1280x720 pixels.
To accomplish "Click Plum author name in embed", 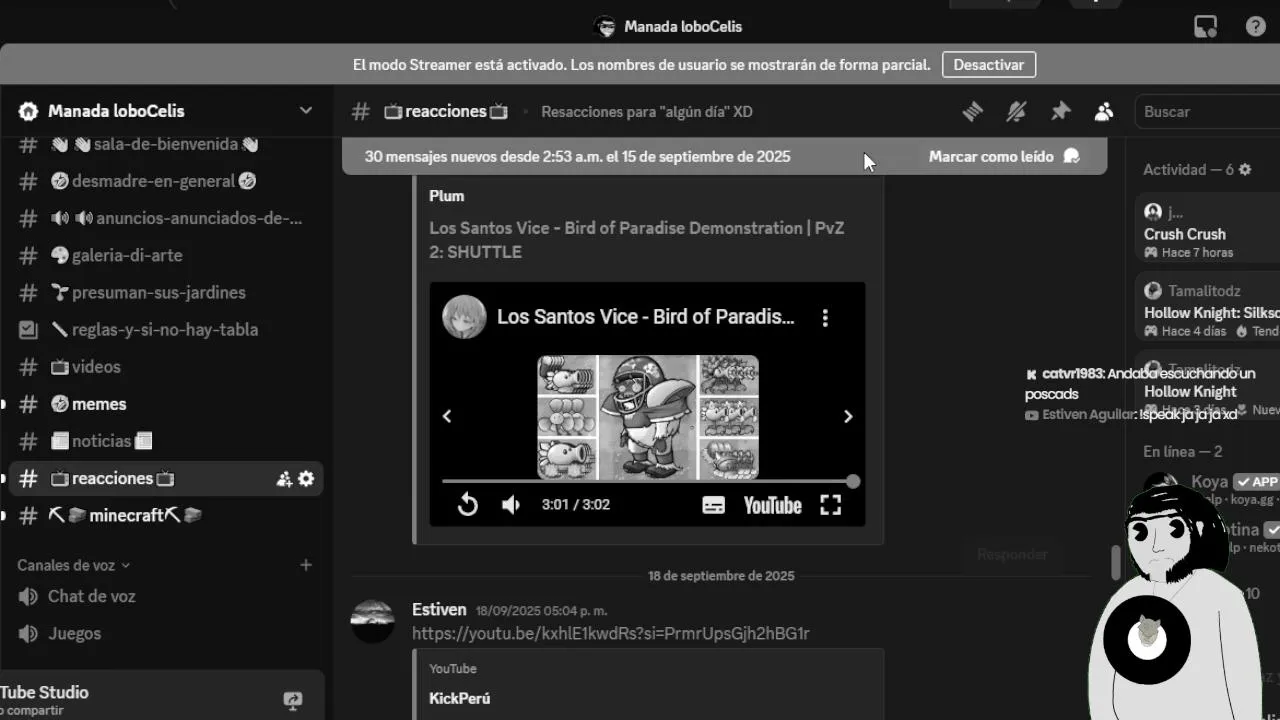I will point(447,196).
